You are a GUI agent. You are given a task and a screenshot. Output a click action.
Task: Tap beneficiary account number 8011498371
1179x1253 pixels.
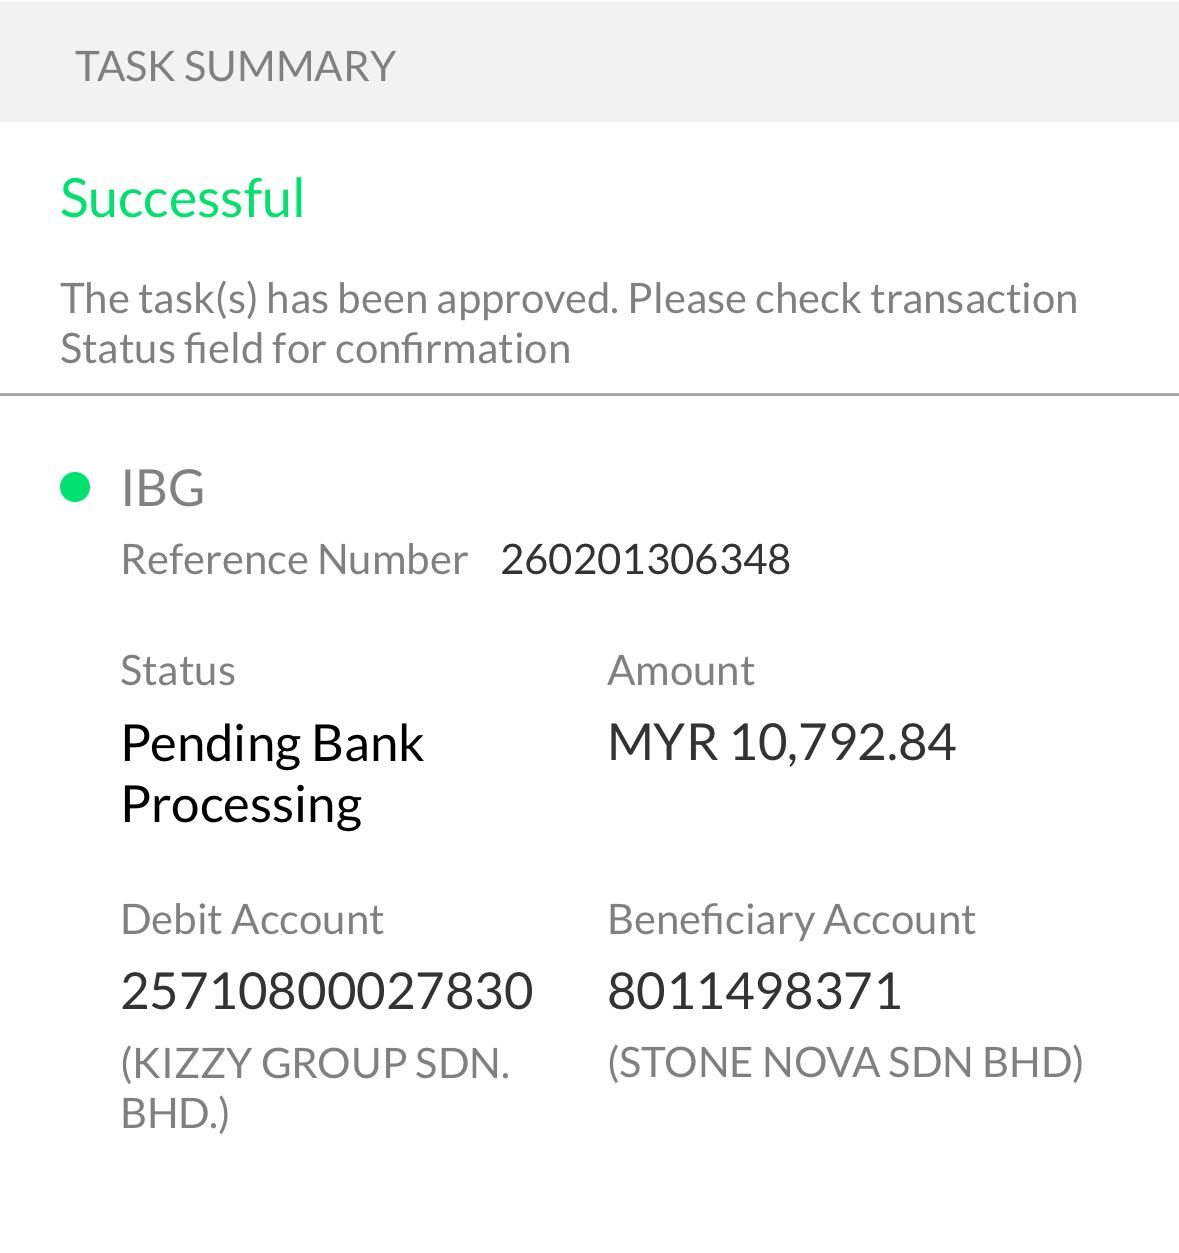coord(755,991)
